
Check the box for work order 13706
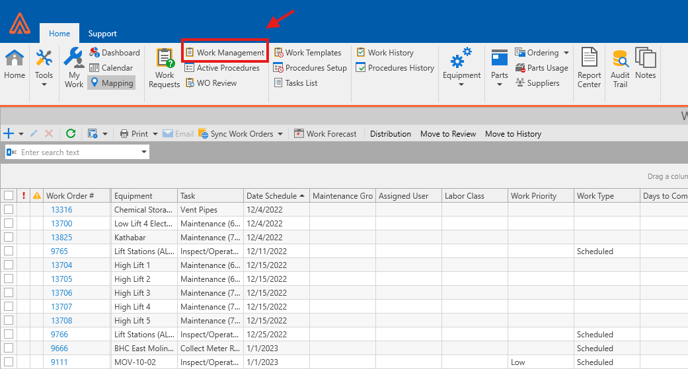click(8, 293)
